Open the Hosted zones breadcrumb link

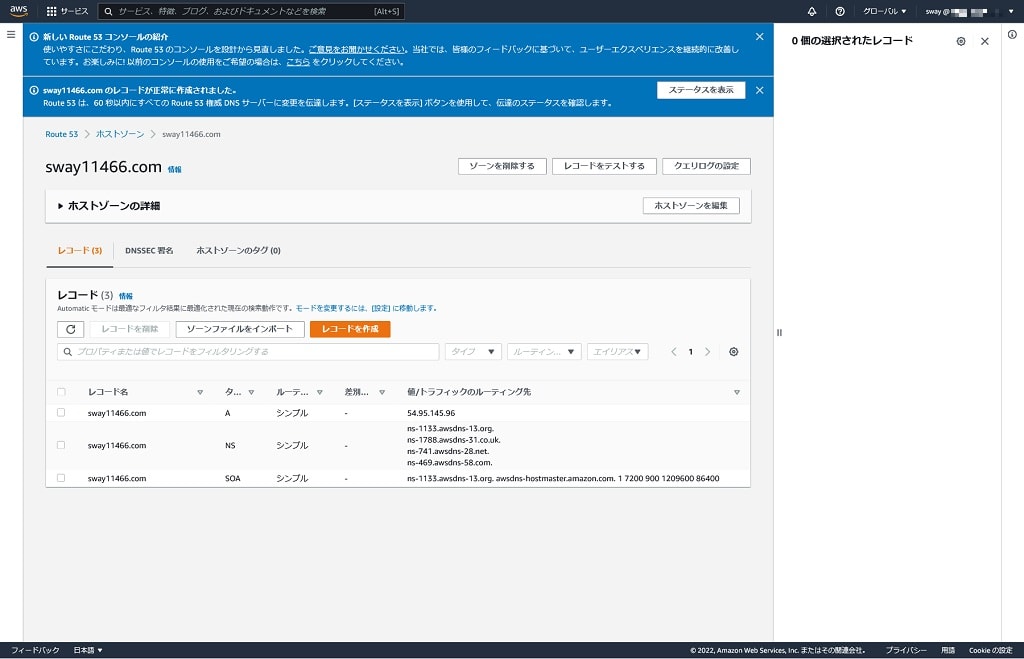120,134
